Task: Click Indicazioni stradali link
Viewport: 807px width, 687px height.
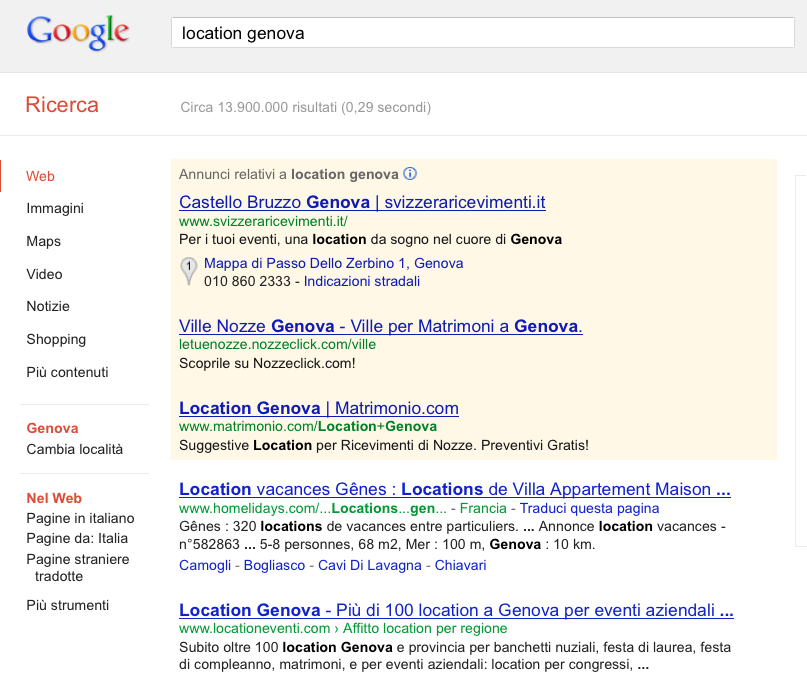Action: (x=362, y=281)
